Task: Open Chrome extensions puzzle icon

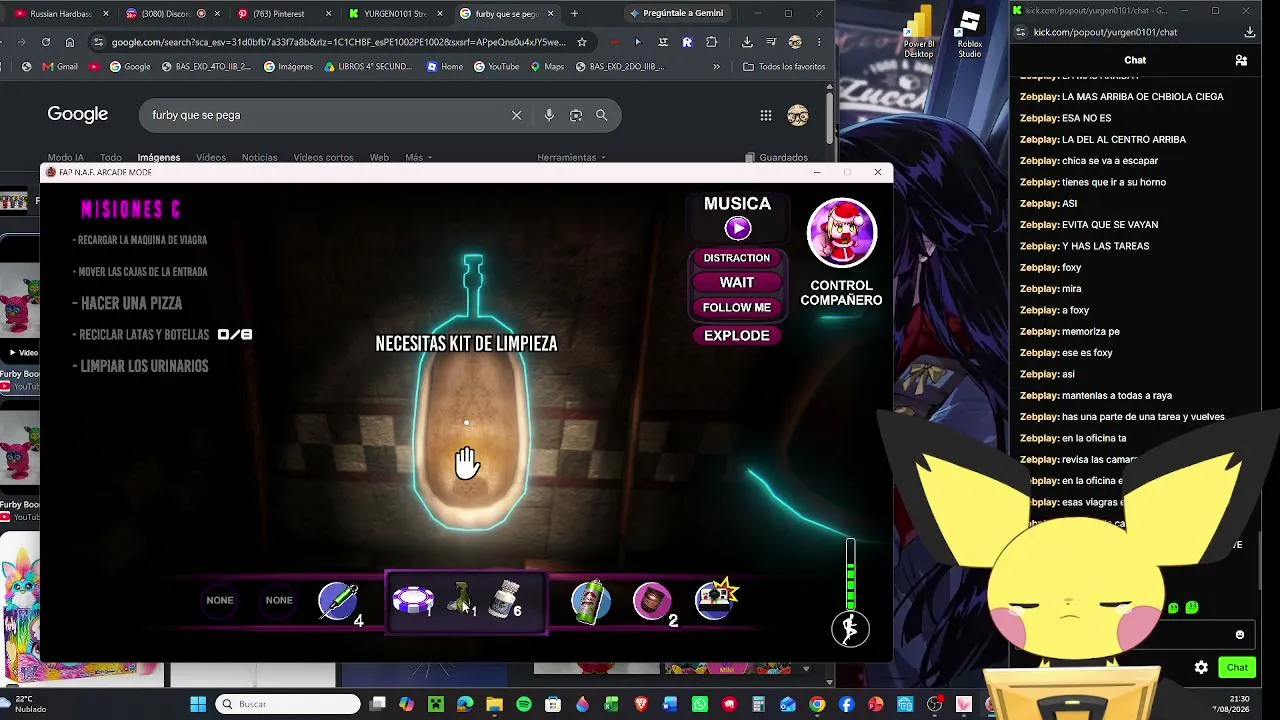Action: pyautogui.click(x=711, y=42)
